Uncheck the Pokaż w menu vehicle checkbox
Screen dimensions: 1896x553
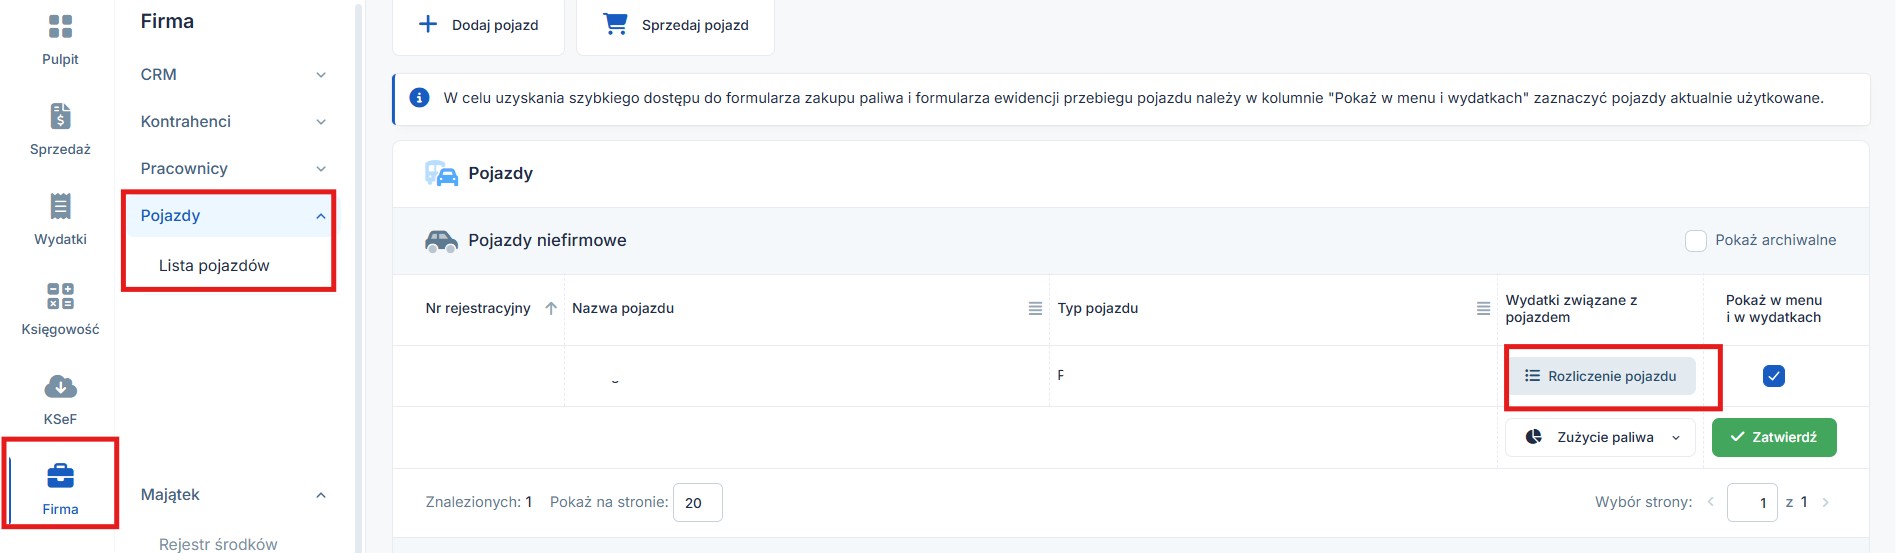coord(1774,376)
